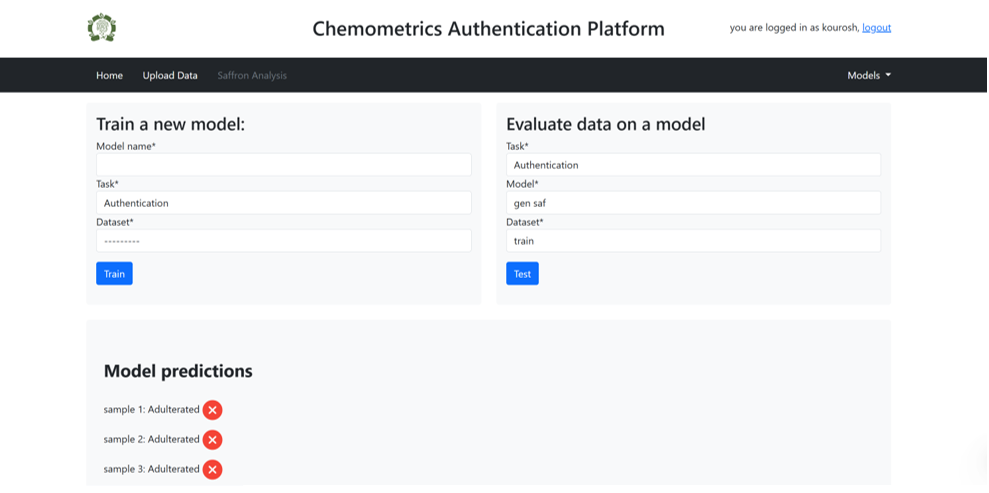The image size is (989, 493).
Task: Open the Dataset dropdown showing train
Action: point(692,241)
